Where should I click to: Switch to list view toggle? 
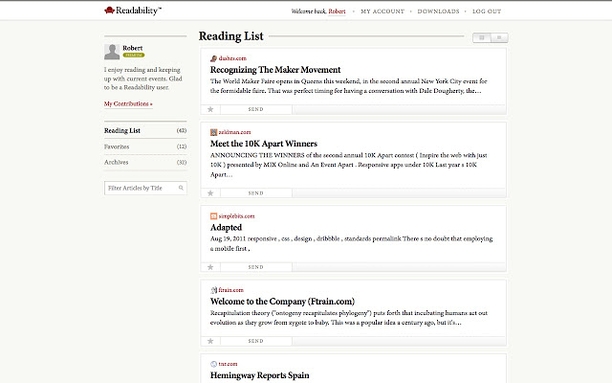(x=499, y=37)
